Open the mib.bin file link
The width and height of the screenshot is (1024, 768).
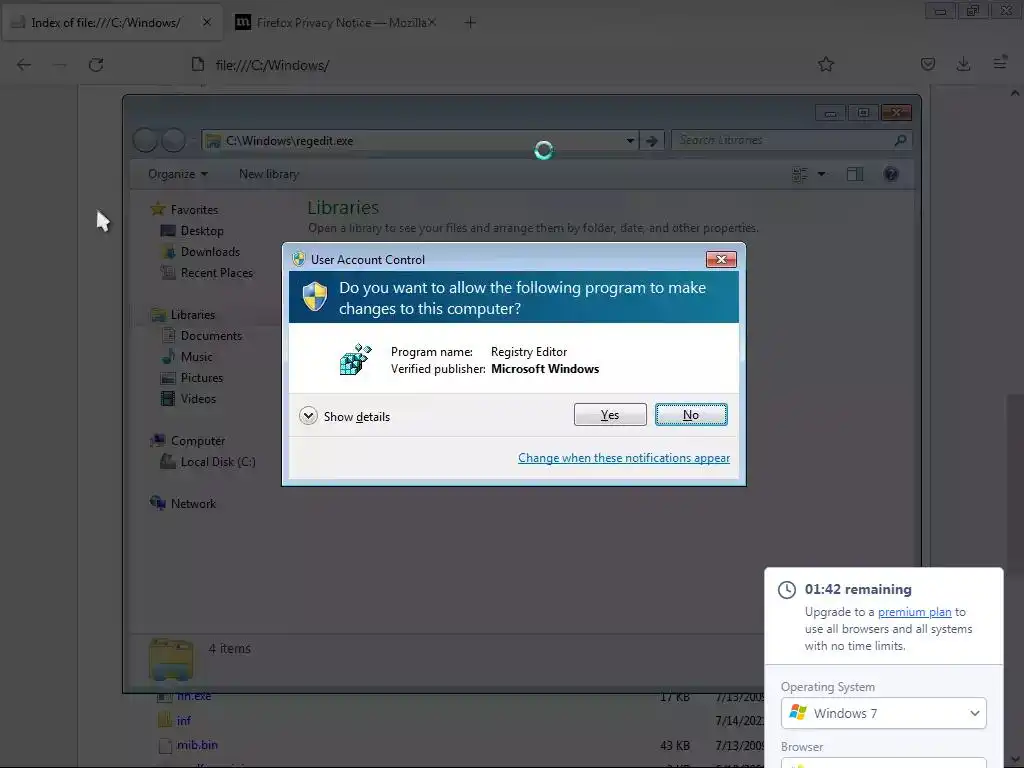(197, 744)
